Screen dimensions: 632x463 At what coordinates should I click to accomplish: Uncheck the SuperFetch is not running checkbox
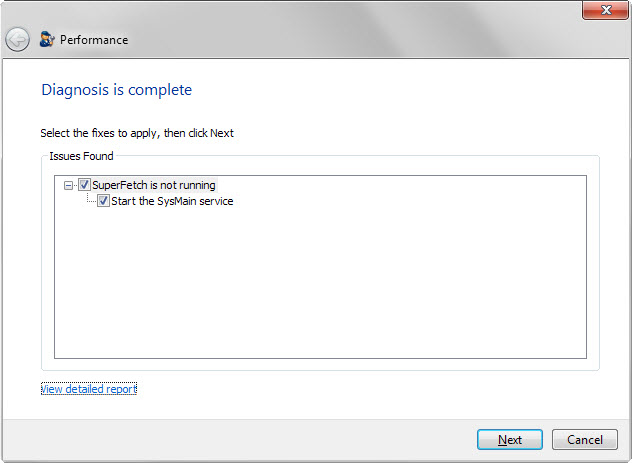coord(84,185)
